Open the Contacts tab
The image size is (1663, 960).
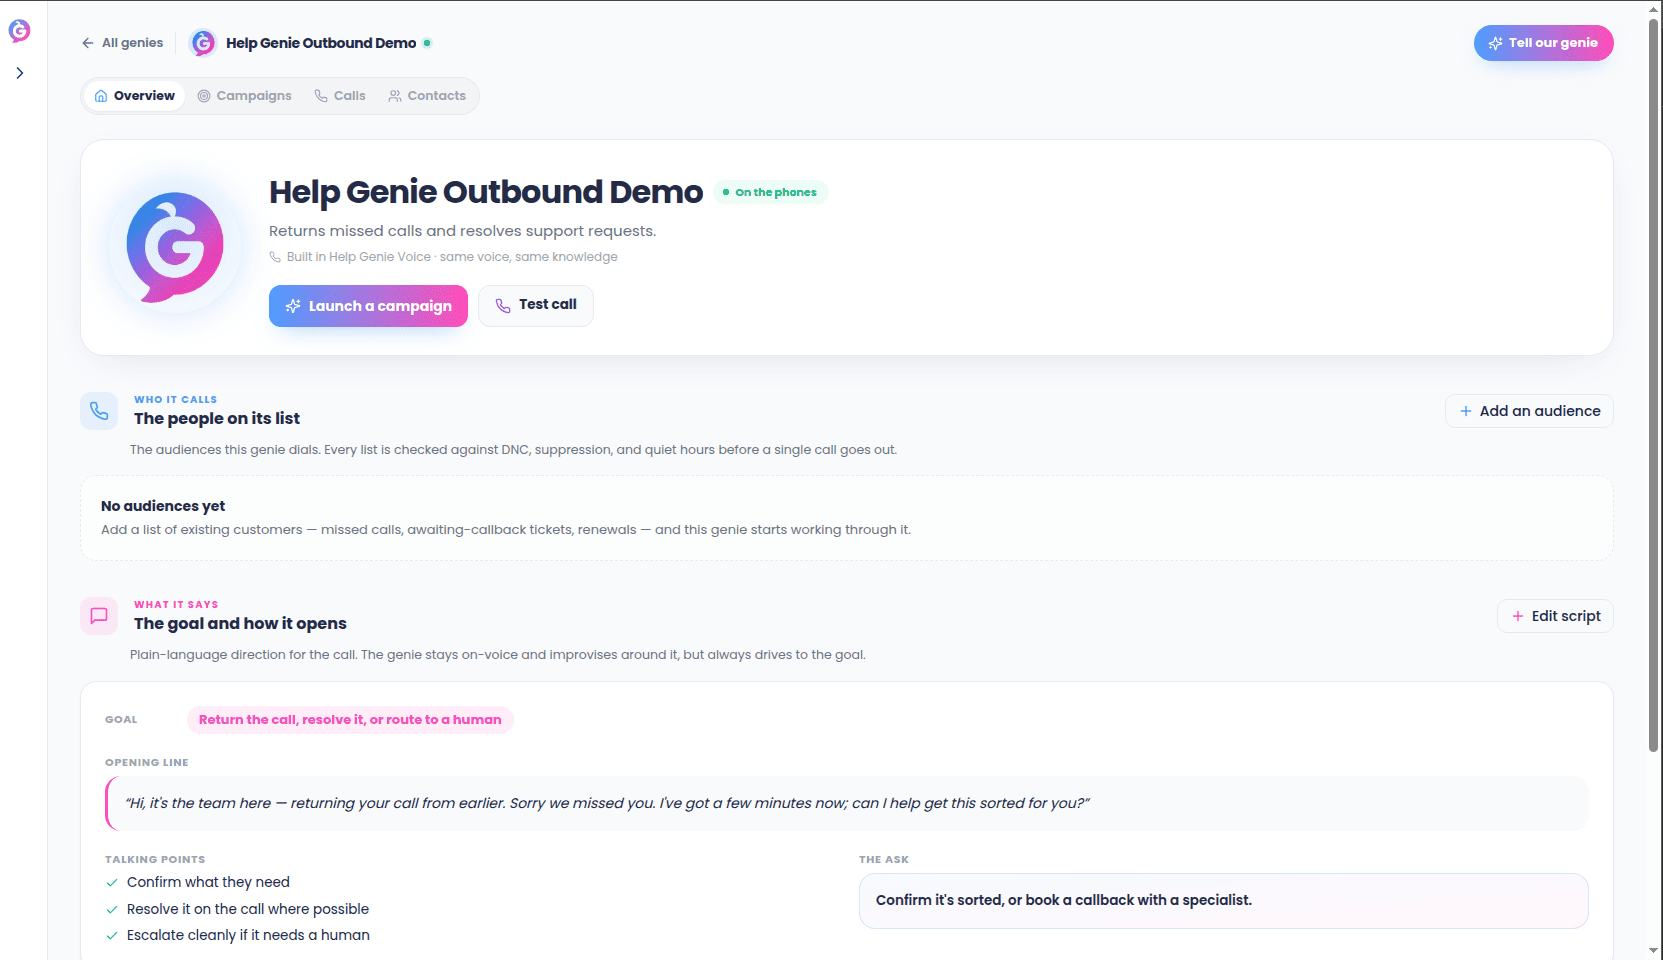[427, 96]
